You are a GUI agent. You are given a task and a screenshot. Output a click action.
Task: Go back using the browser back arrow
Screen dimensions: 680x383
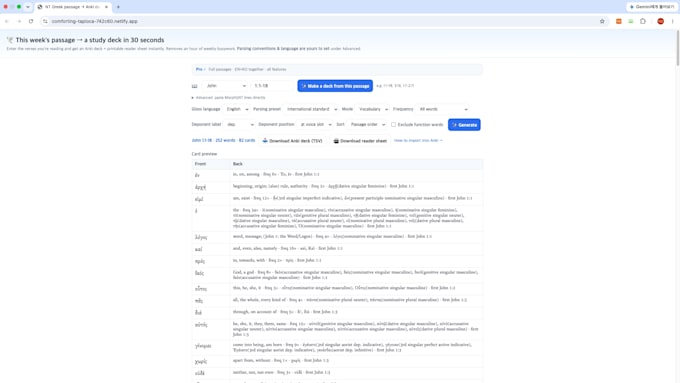coord(7,21)
